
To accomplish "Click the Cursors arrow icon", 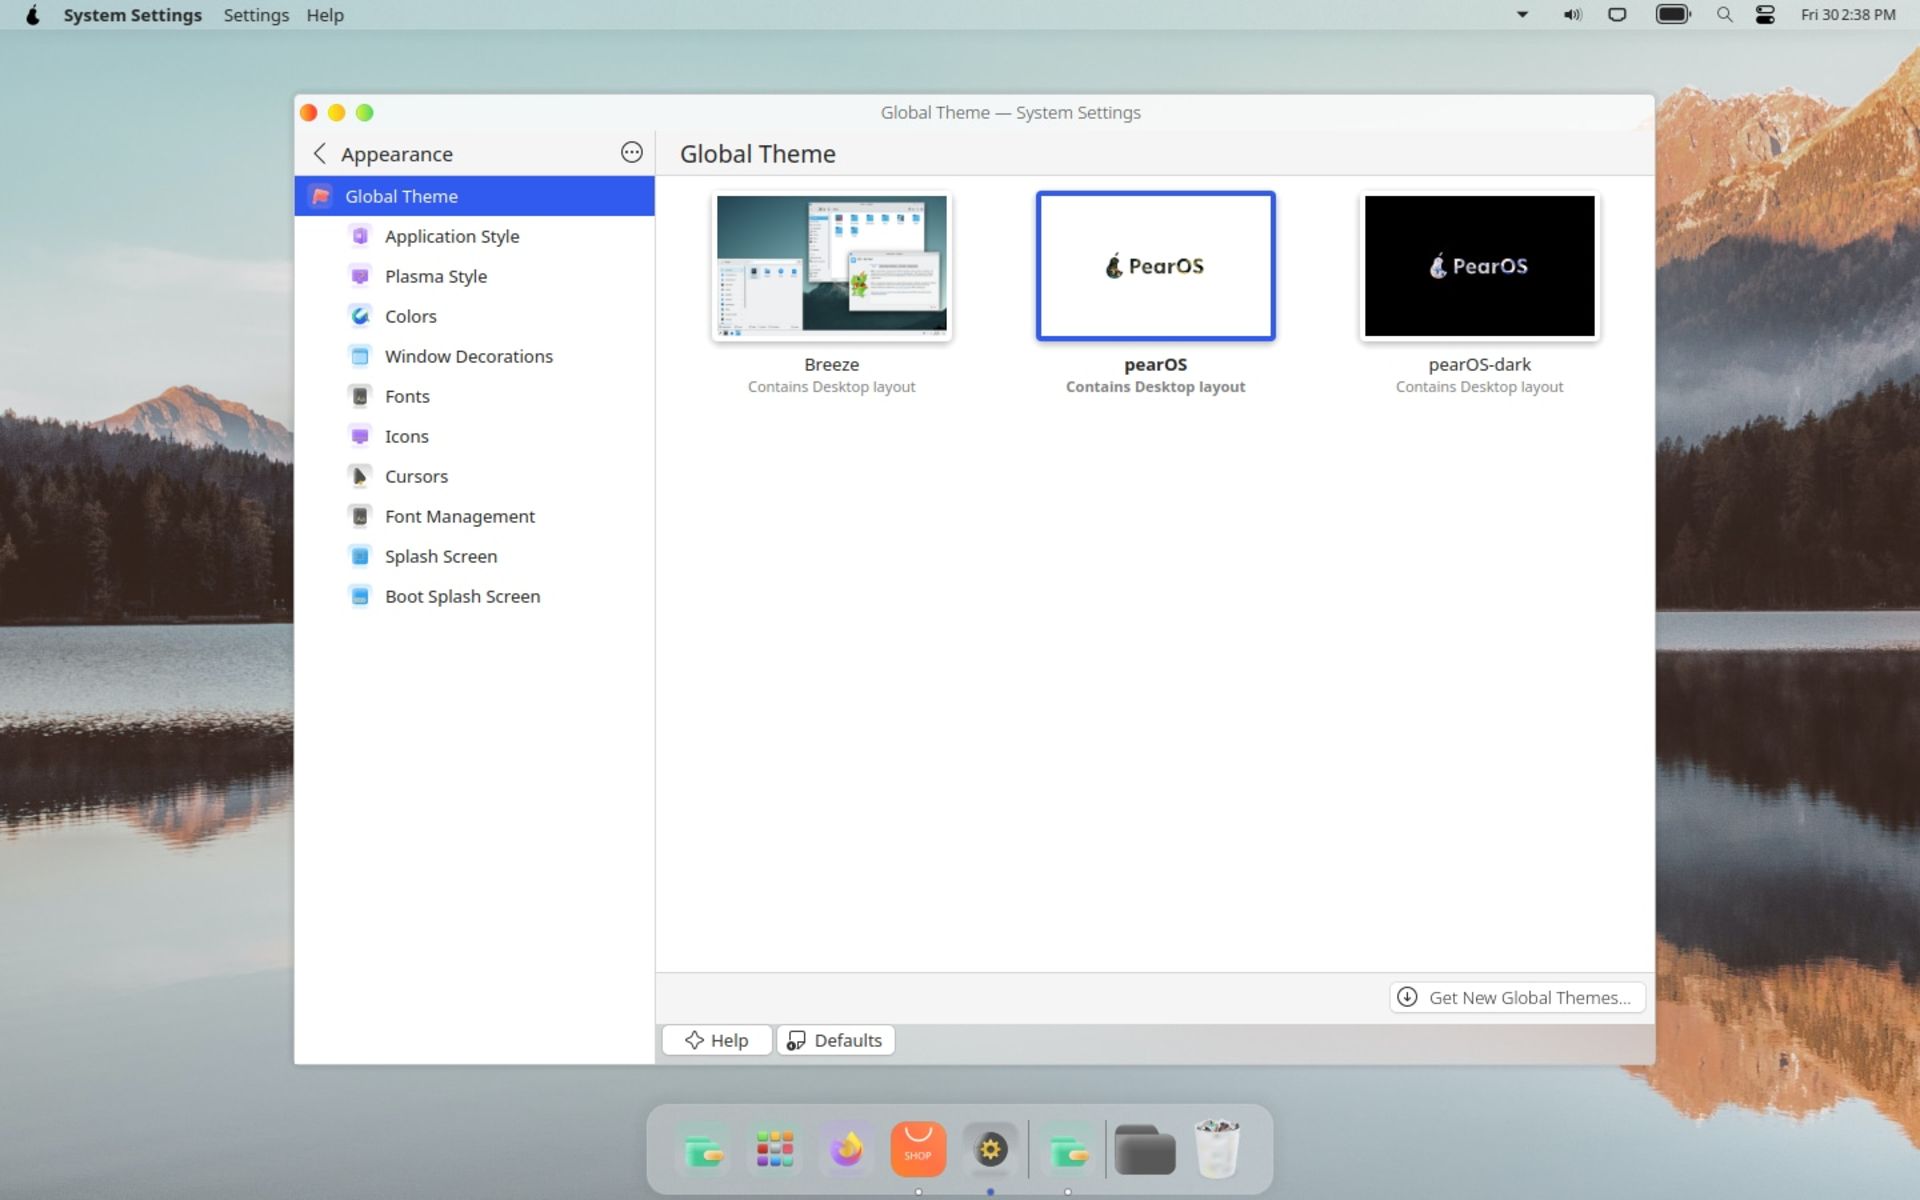I will pyautogui.click(x=360, y=476).
